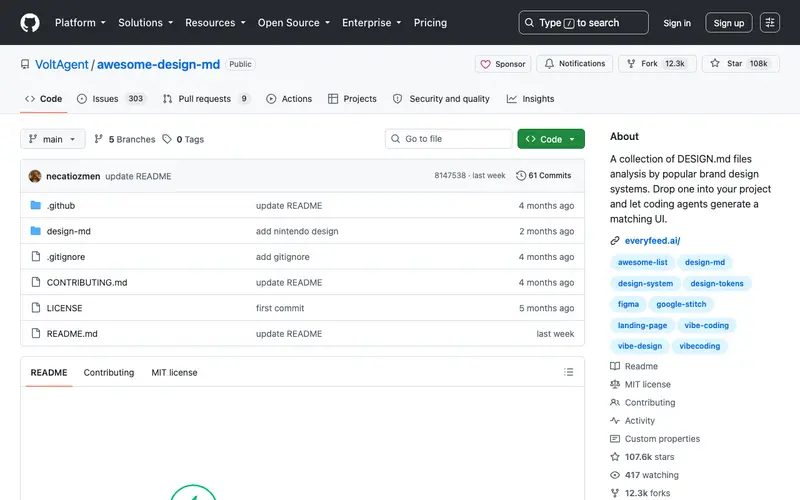Viewport: 800px width, 500px height.
Task: Click the LICENSE file icon
Action: (x=36, y=308)
